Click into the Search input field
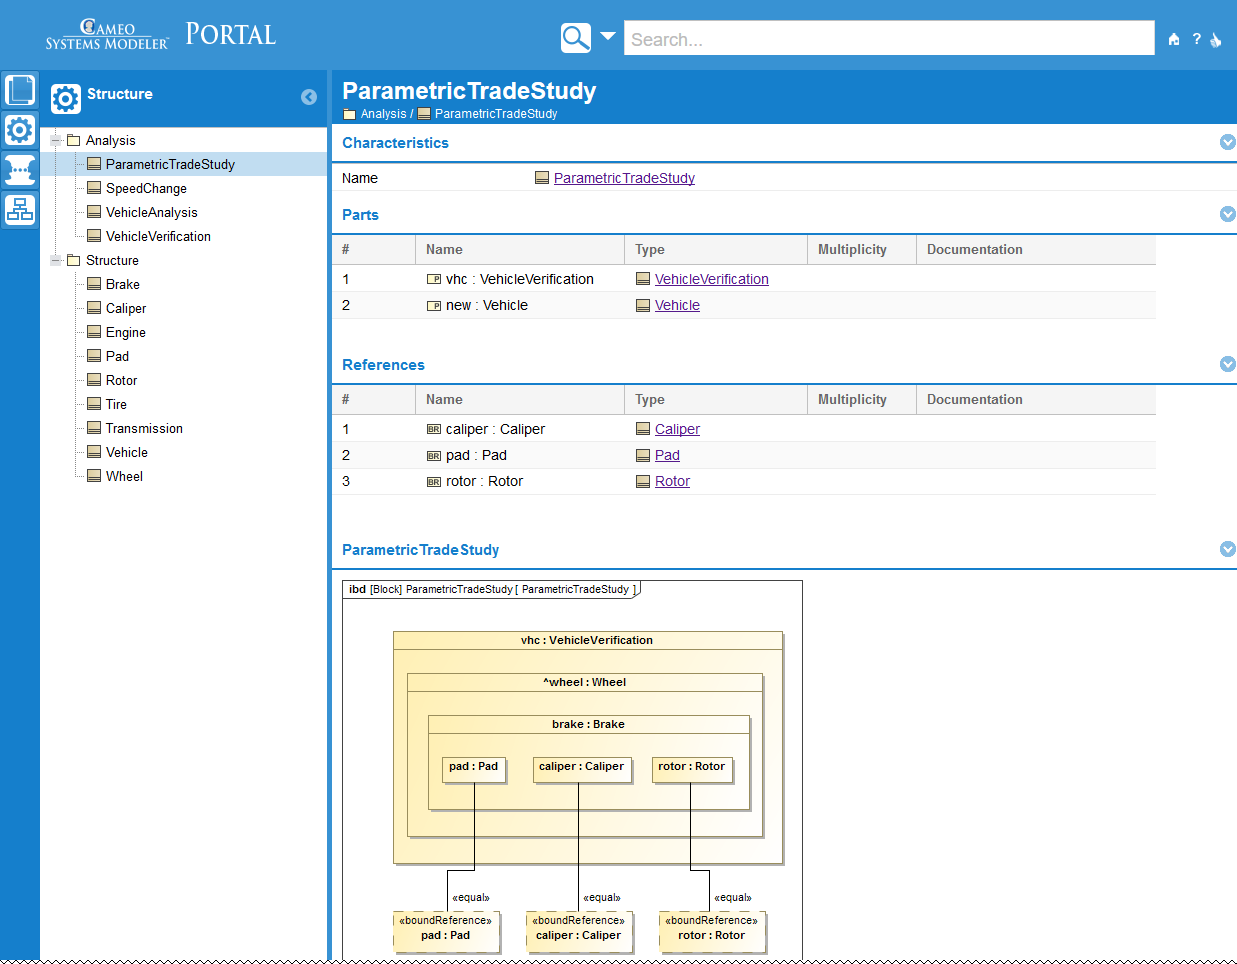Viewport: 1237px width, 964px height. click(x=888, y=39)
